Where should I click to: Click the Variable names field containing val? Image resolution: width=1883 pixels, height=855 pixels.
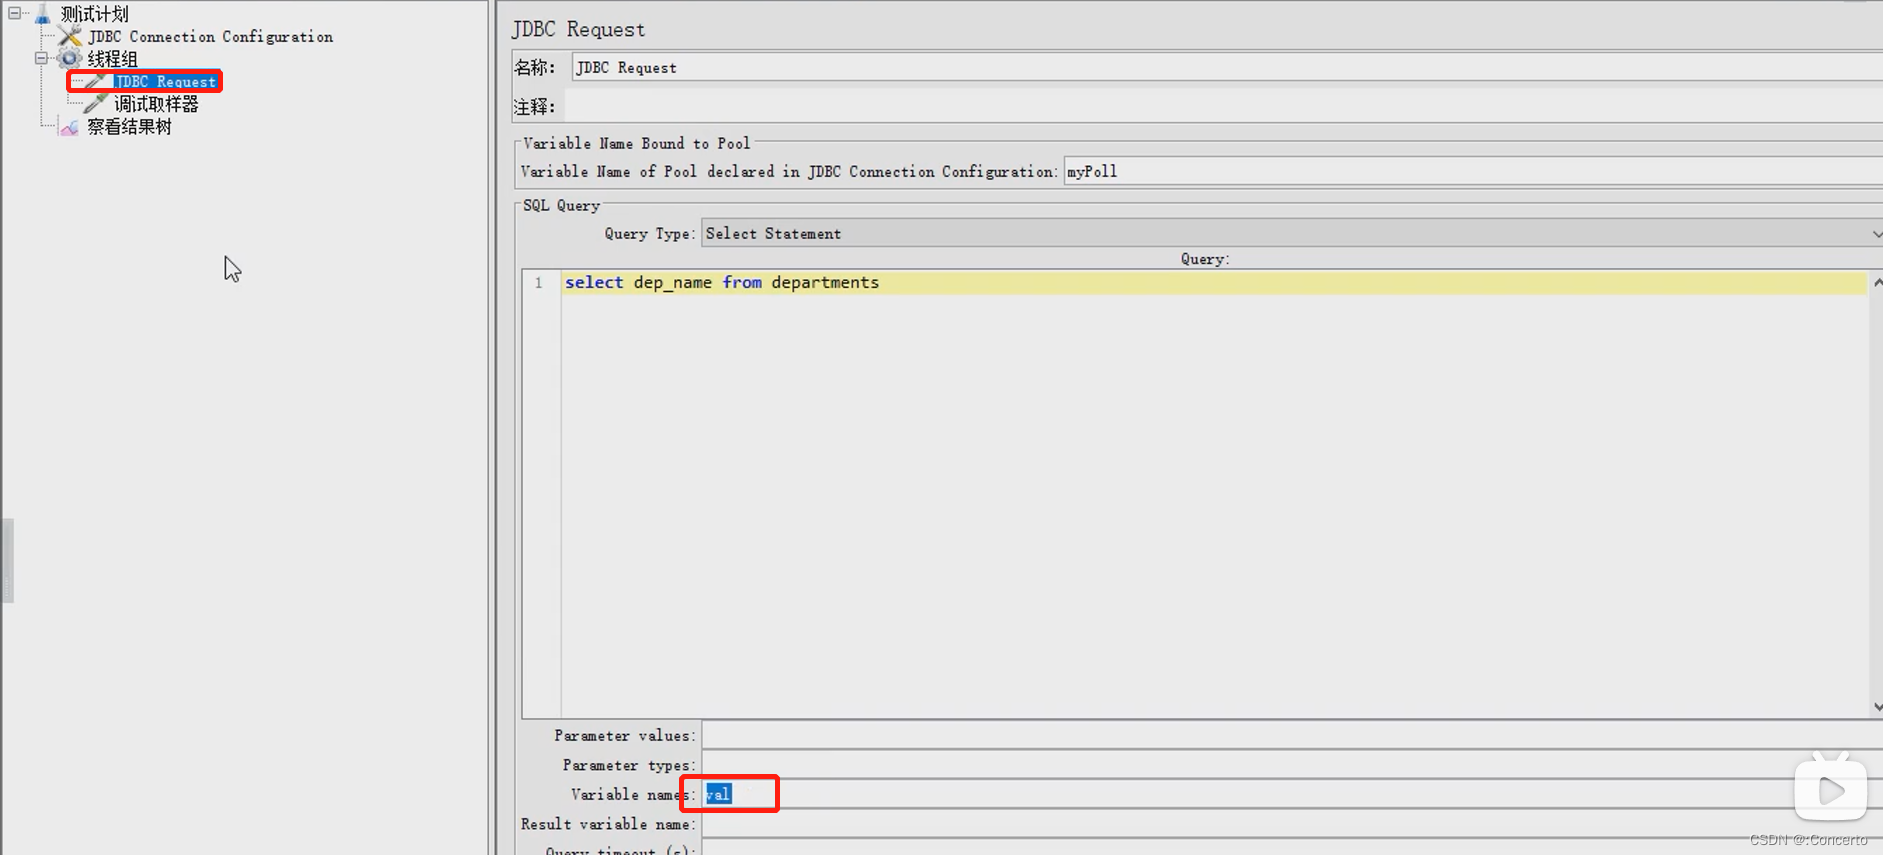point(1292,794)
